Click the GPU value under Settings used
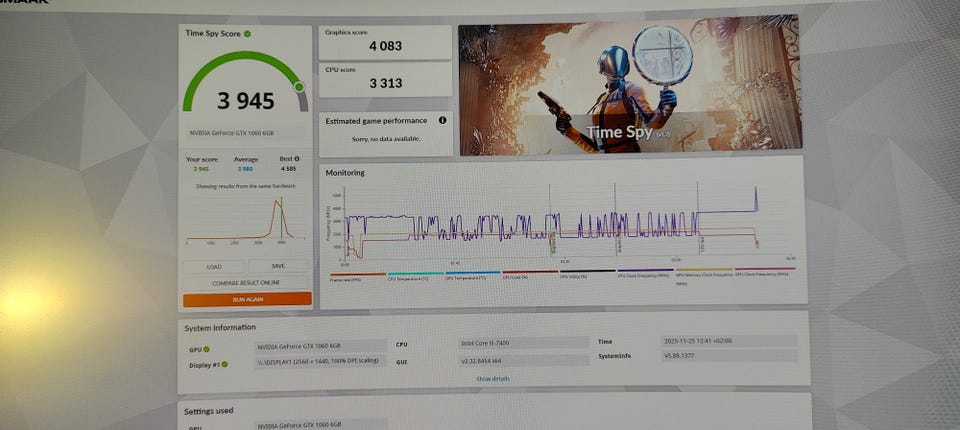960x430 pixels. point(320,424)
